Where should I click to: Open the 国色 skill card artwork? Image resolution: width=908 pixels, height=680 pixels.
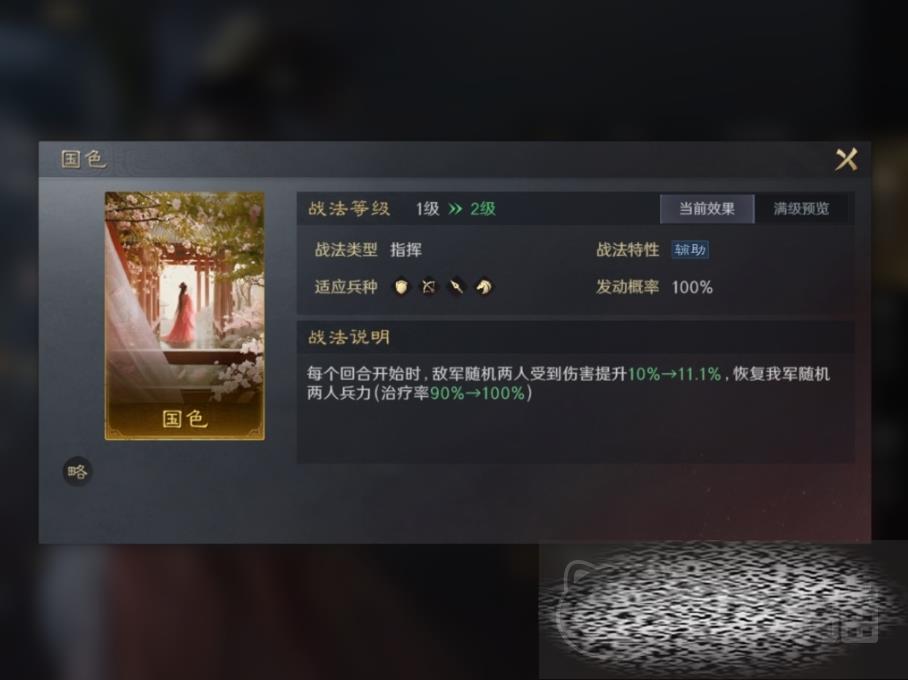[185, 316]
